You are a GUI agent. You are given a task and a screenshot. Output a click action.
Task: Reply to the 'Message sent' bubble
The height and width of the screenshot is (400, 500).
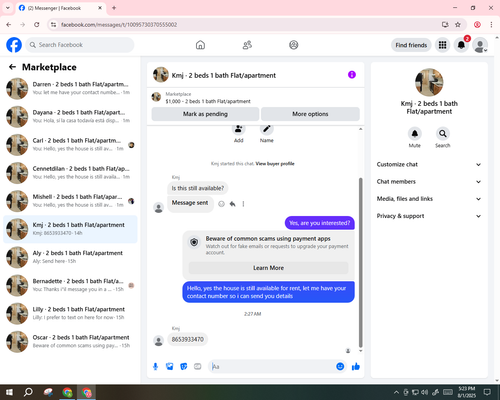pyautogui.click(x=233, y=204)
